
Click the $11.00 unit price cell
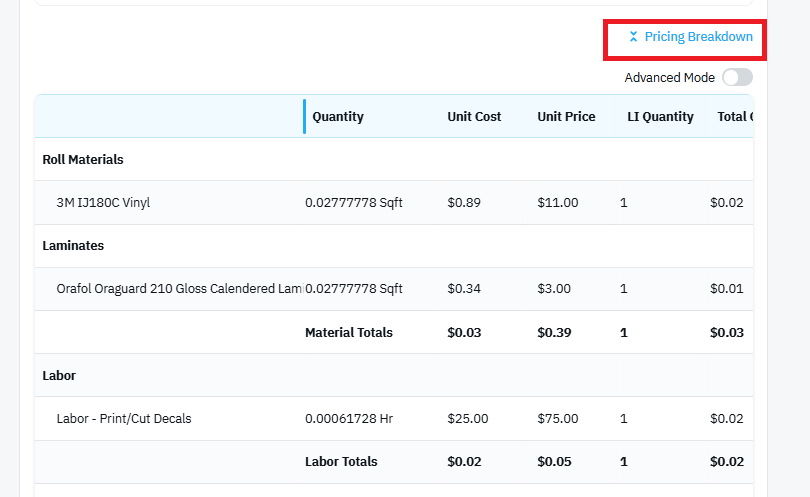click(x=557, y=203)
